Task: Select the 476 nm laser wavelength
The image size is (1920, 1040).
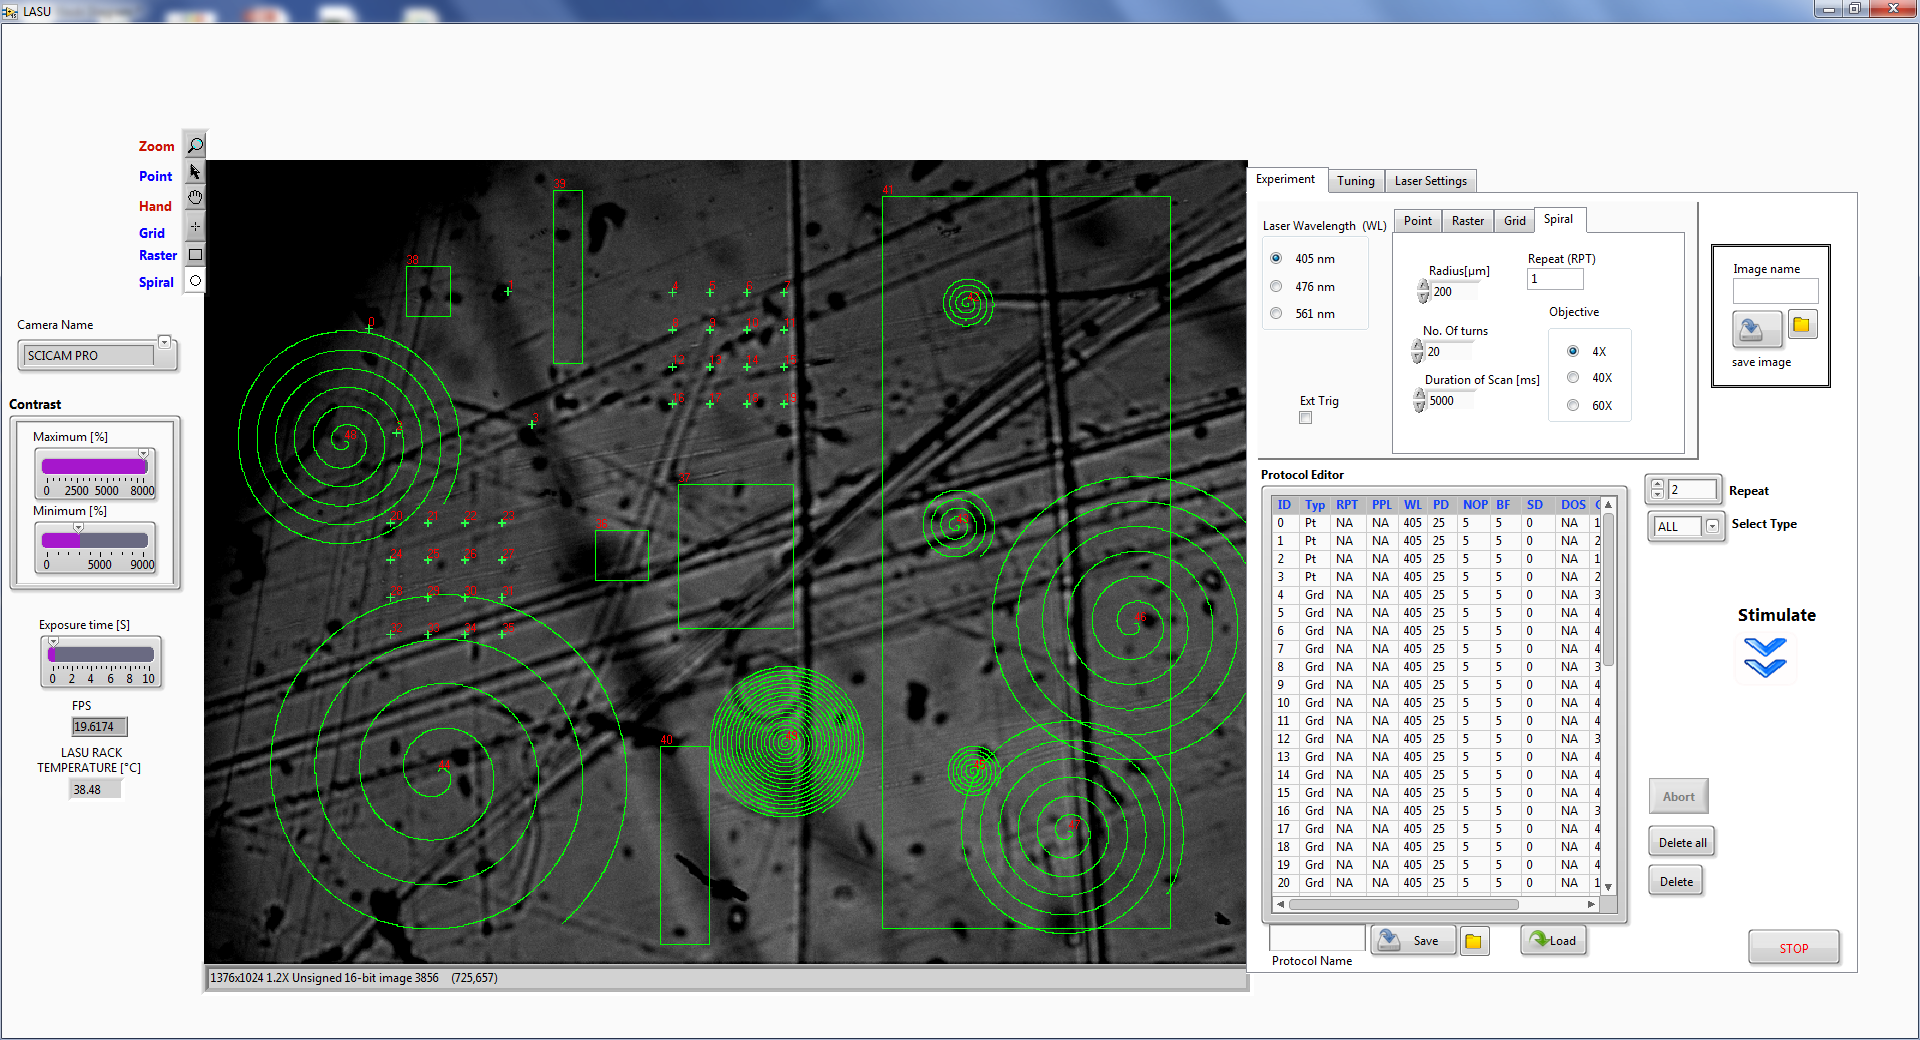Action: [1276, 287]
